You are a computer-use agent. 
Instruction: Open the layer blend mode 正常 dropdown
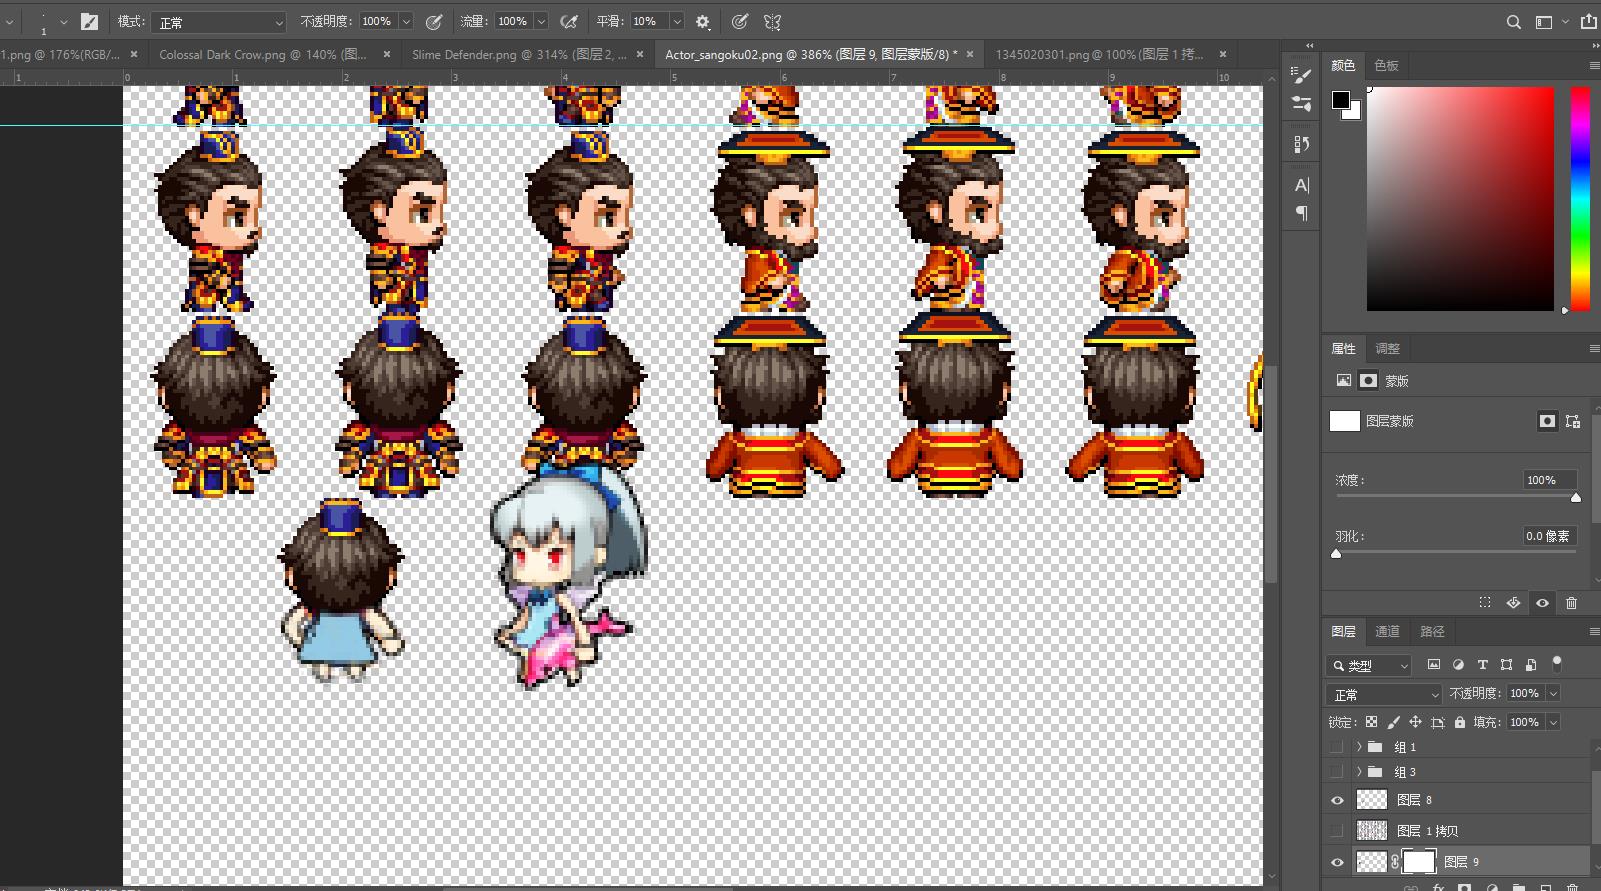(x=1384, y=694)
